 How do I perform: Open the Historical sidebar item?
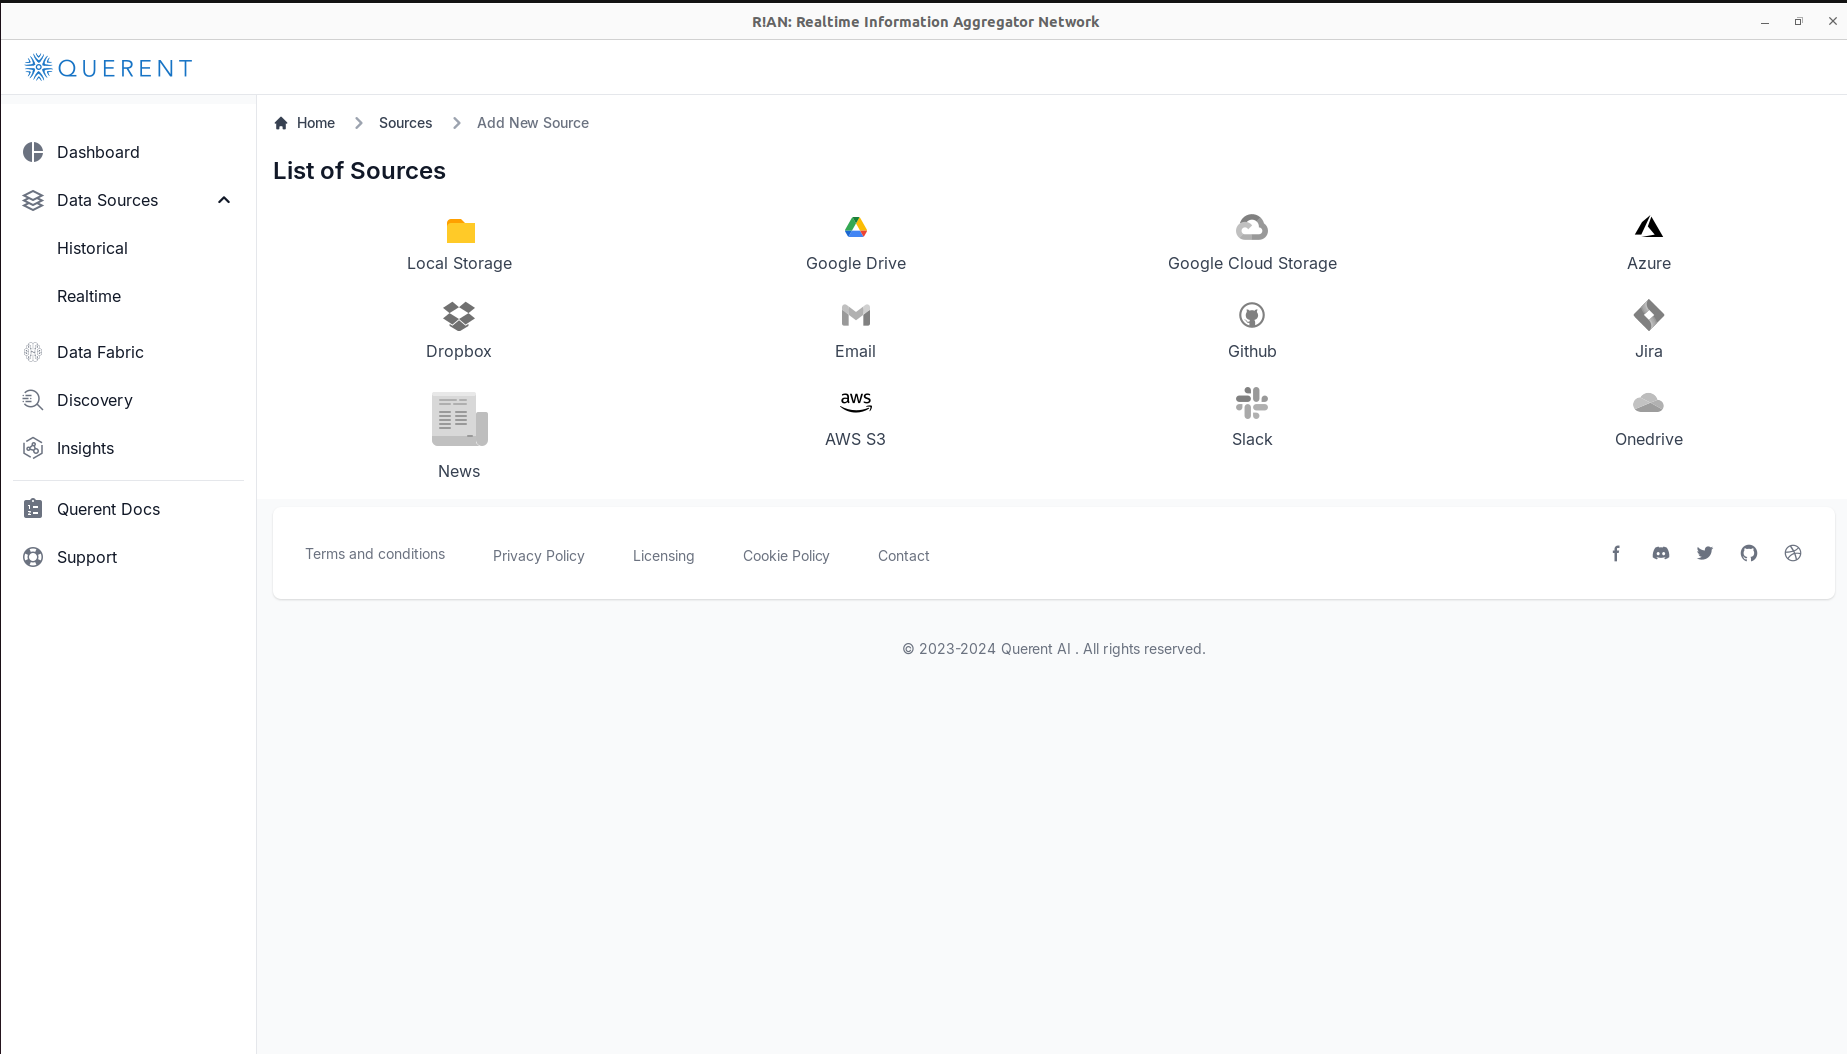pyautogui.click(x=92, y=248)
